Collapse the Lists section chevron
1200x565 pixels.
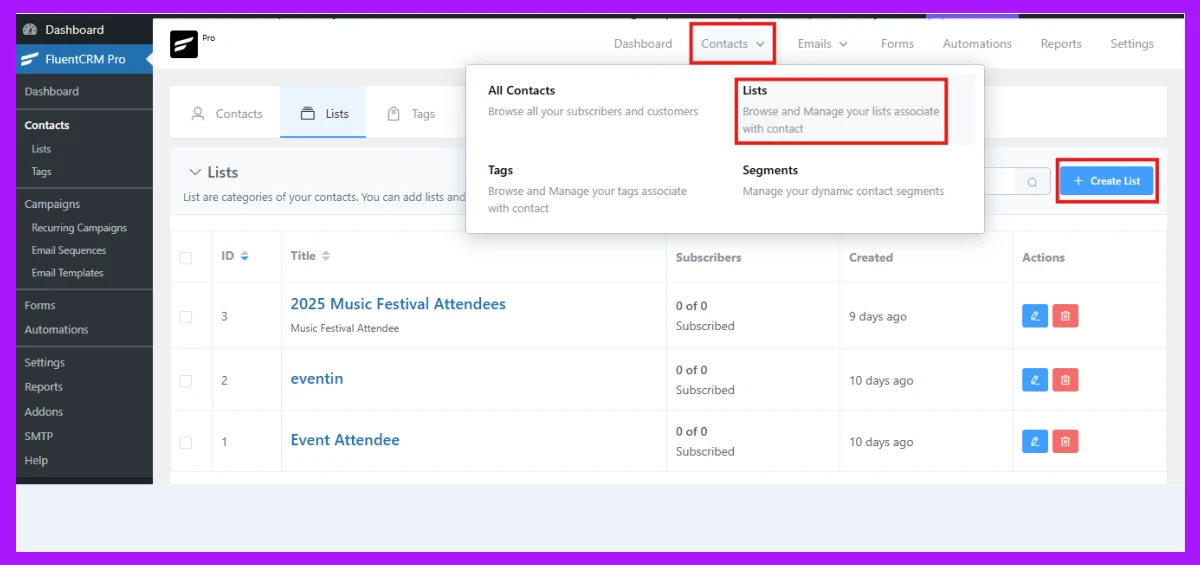193,172
